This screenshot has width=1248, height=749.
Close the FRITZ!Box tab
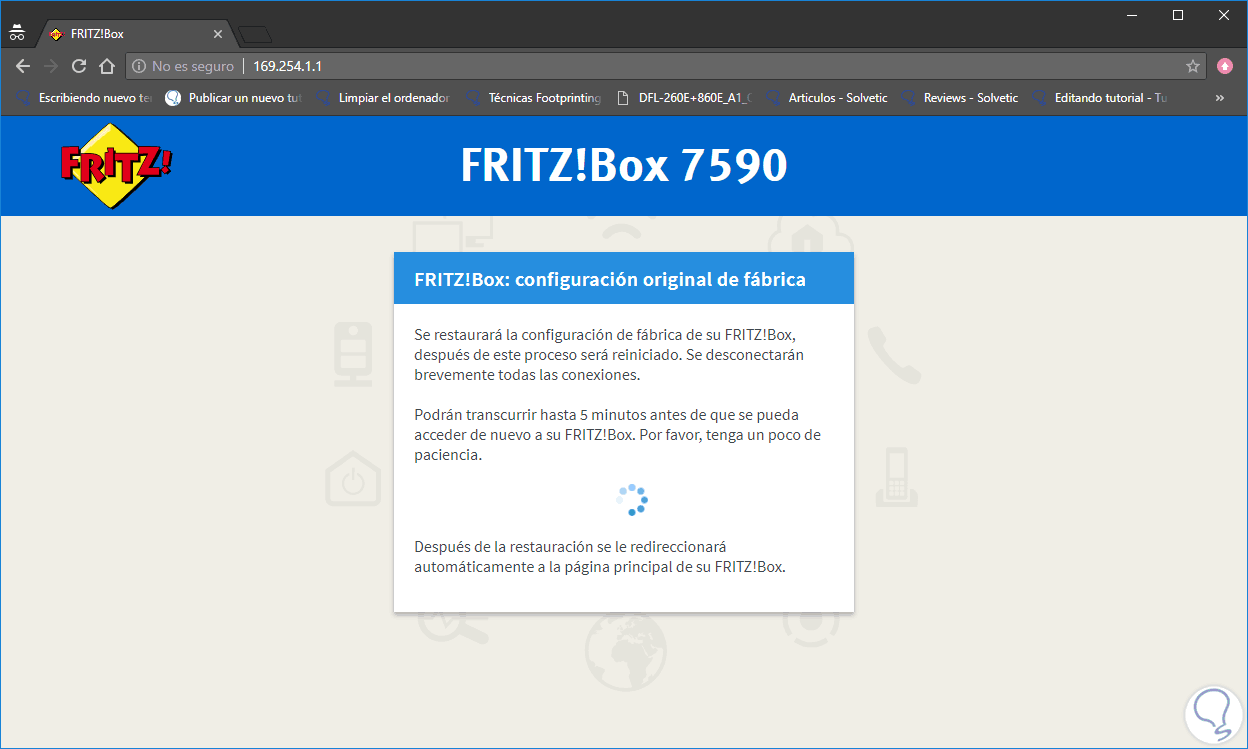coord(218,34)
